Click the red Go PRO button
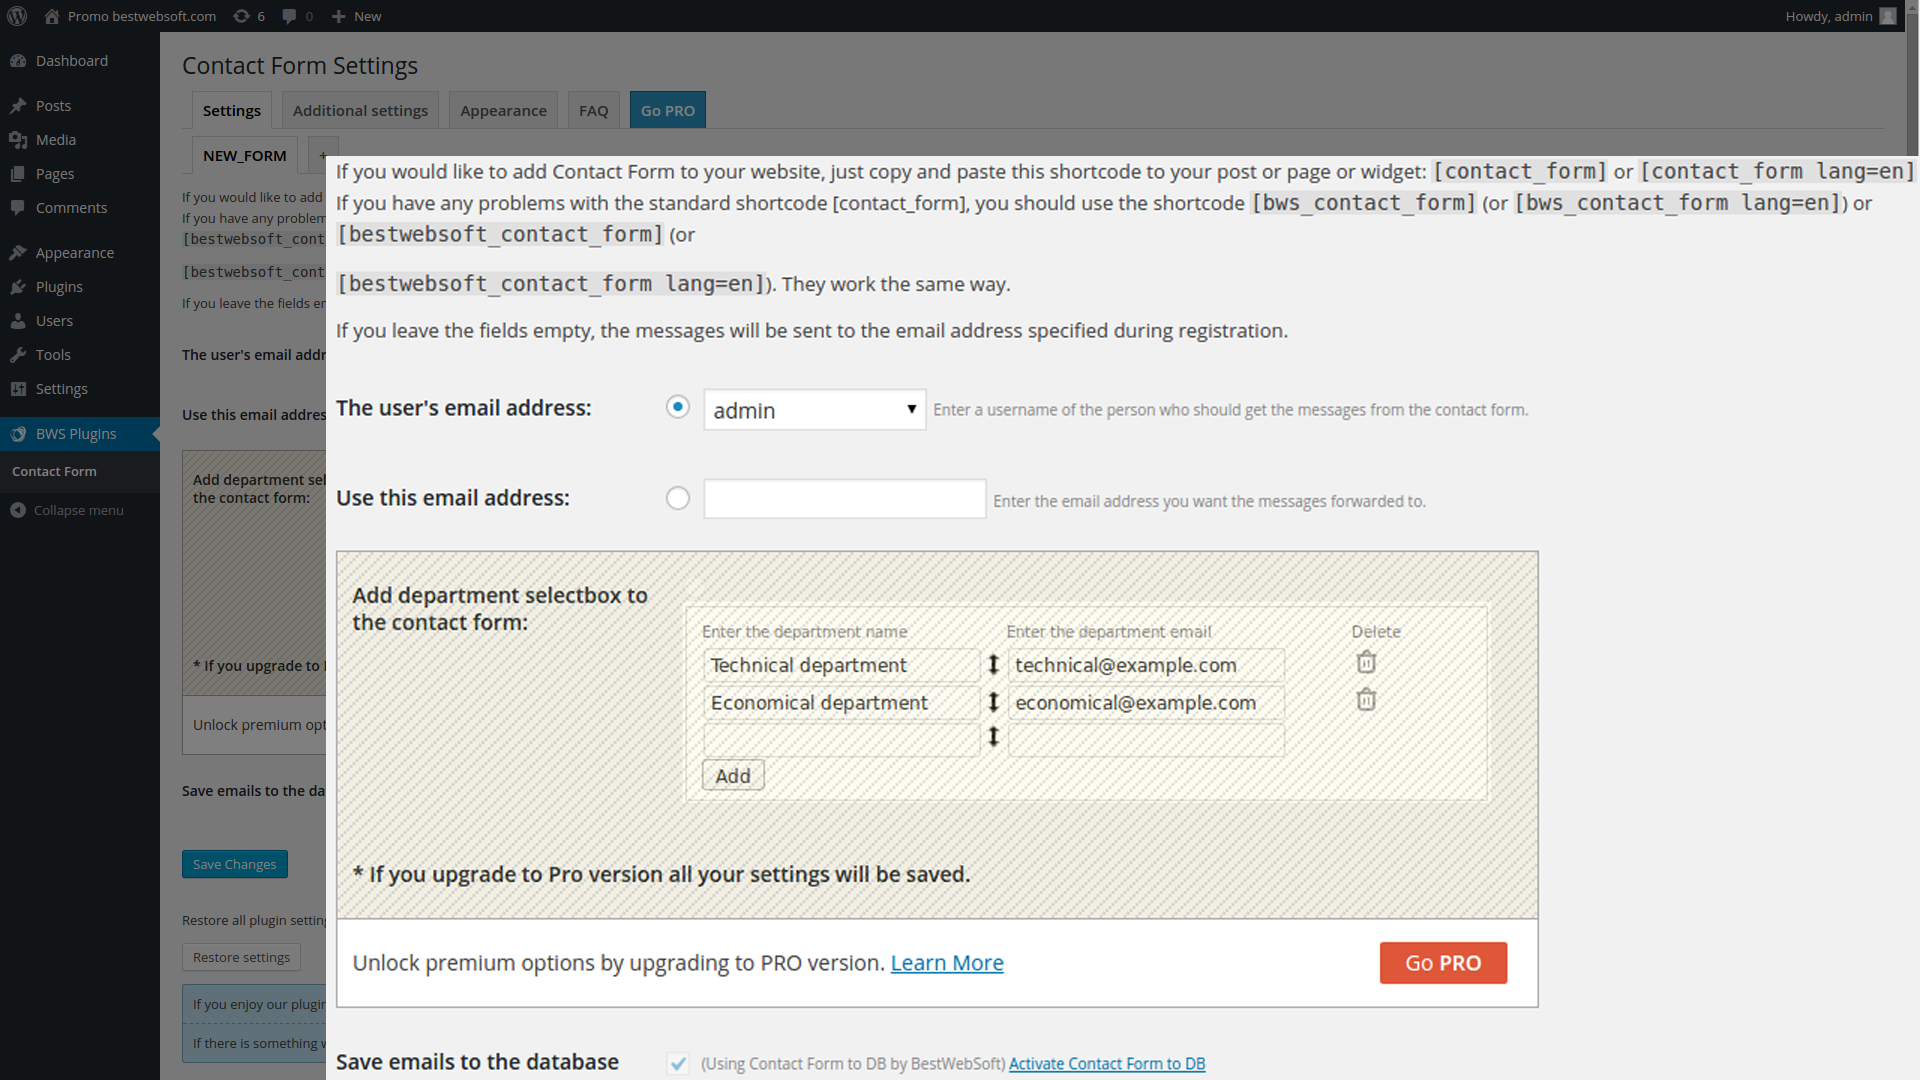Image resolution: width=1920 pixels, height=1080 pixels. 1442,963
